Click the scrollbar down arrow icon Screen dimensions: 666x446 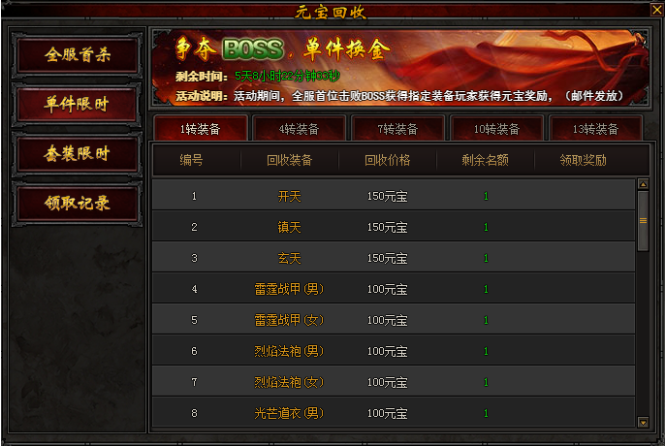[643, 422]
